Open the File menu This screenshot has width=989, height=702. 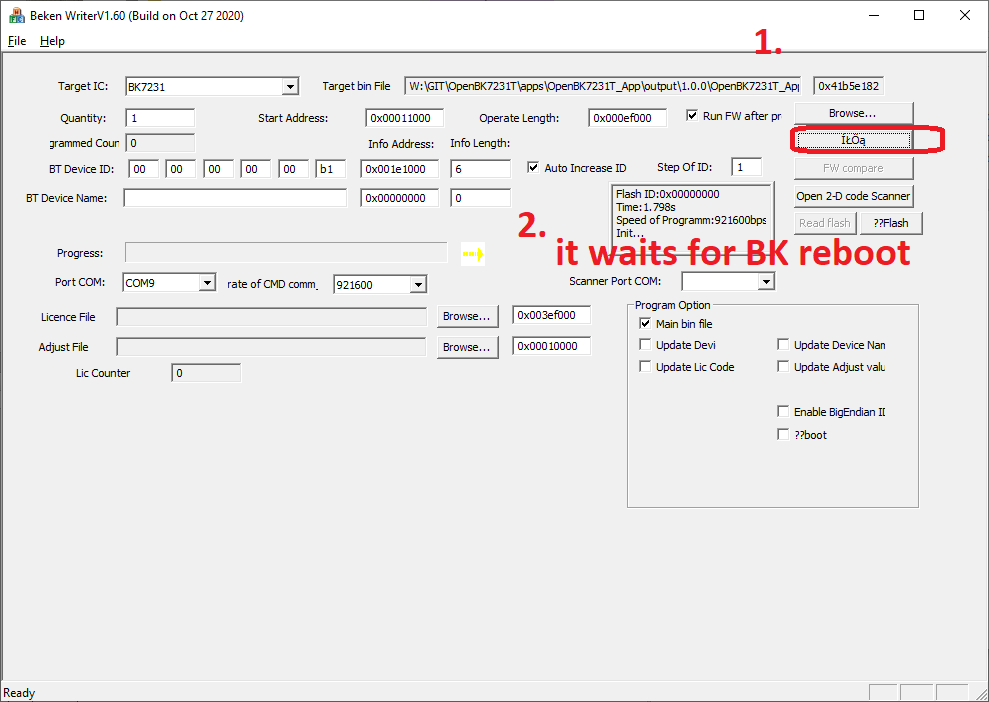tap(16, 41)
